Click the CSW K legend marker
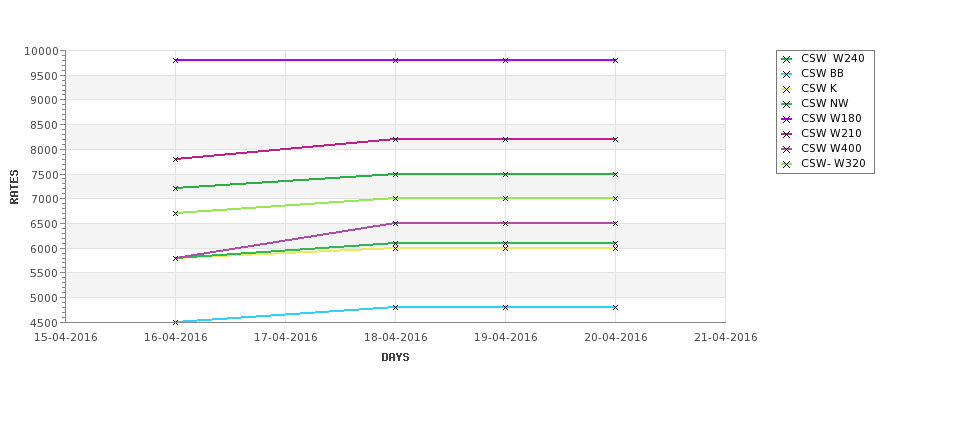This screenshot has height=429, width=975. [787, 89]
